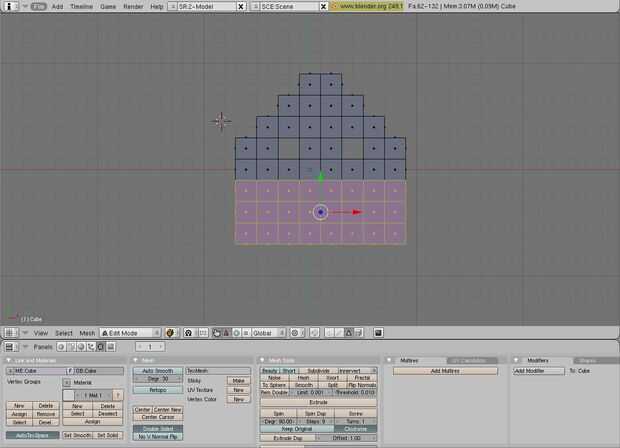Image resolution: width=620 pixels, height=448 pixels.
Task: Click the question mark material button
Action: (x=117, y=395)
